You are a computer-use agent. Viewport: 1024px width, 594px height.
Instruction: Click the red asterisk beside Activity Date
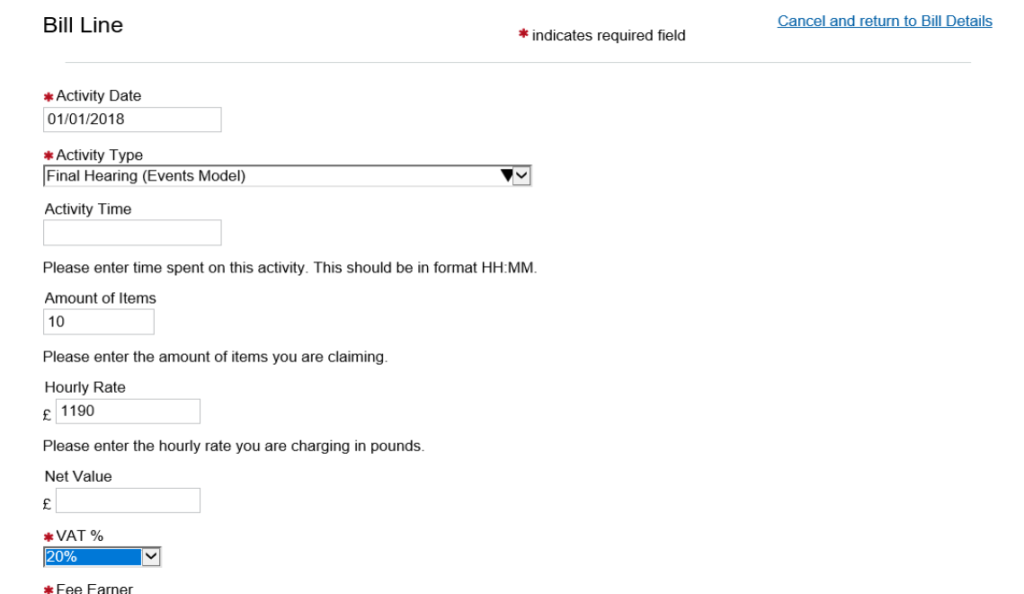pyautogui.click(x=48, y=97)
